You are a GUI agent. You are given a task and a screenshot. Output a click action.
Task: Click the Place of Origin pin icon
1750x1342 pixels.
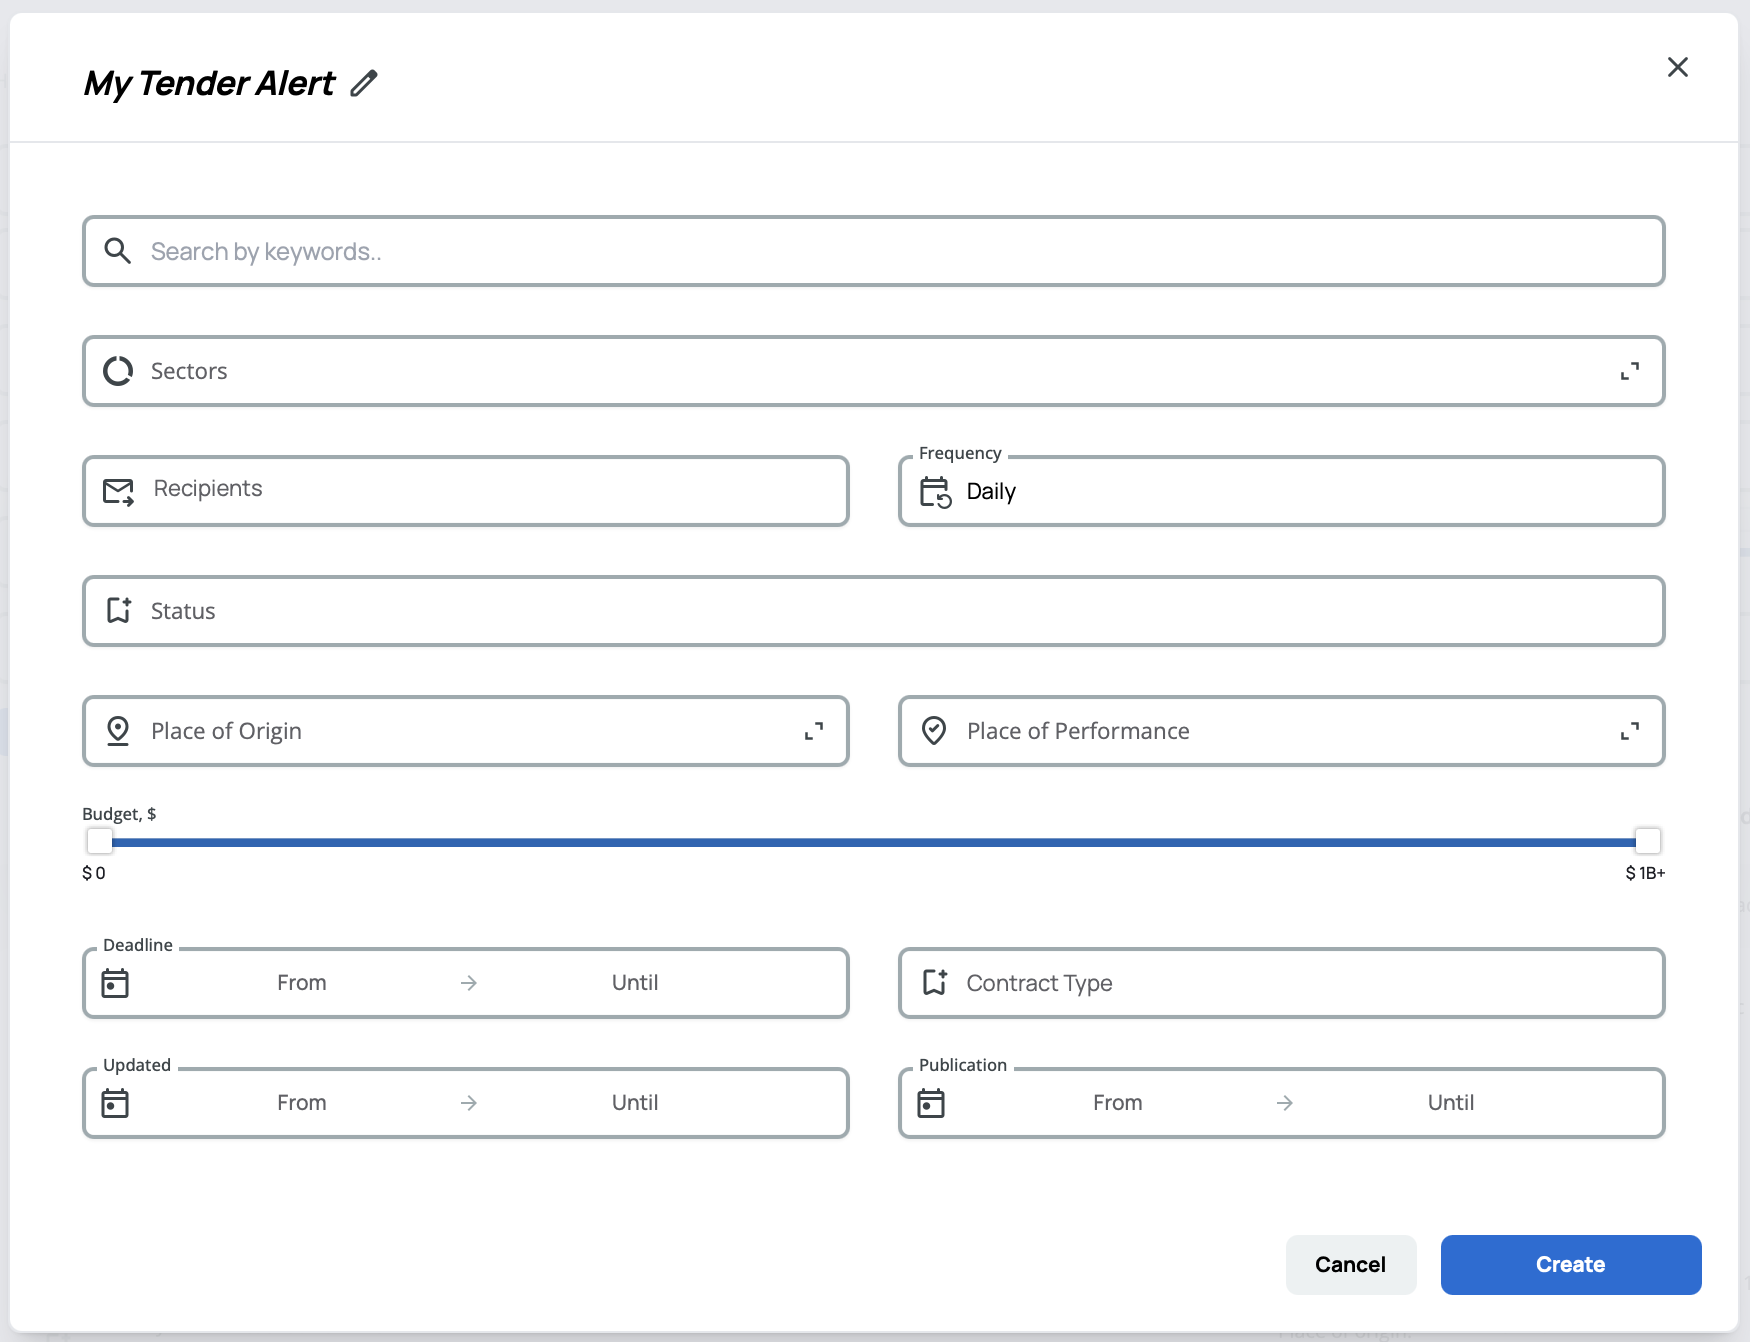coord(118,731)
